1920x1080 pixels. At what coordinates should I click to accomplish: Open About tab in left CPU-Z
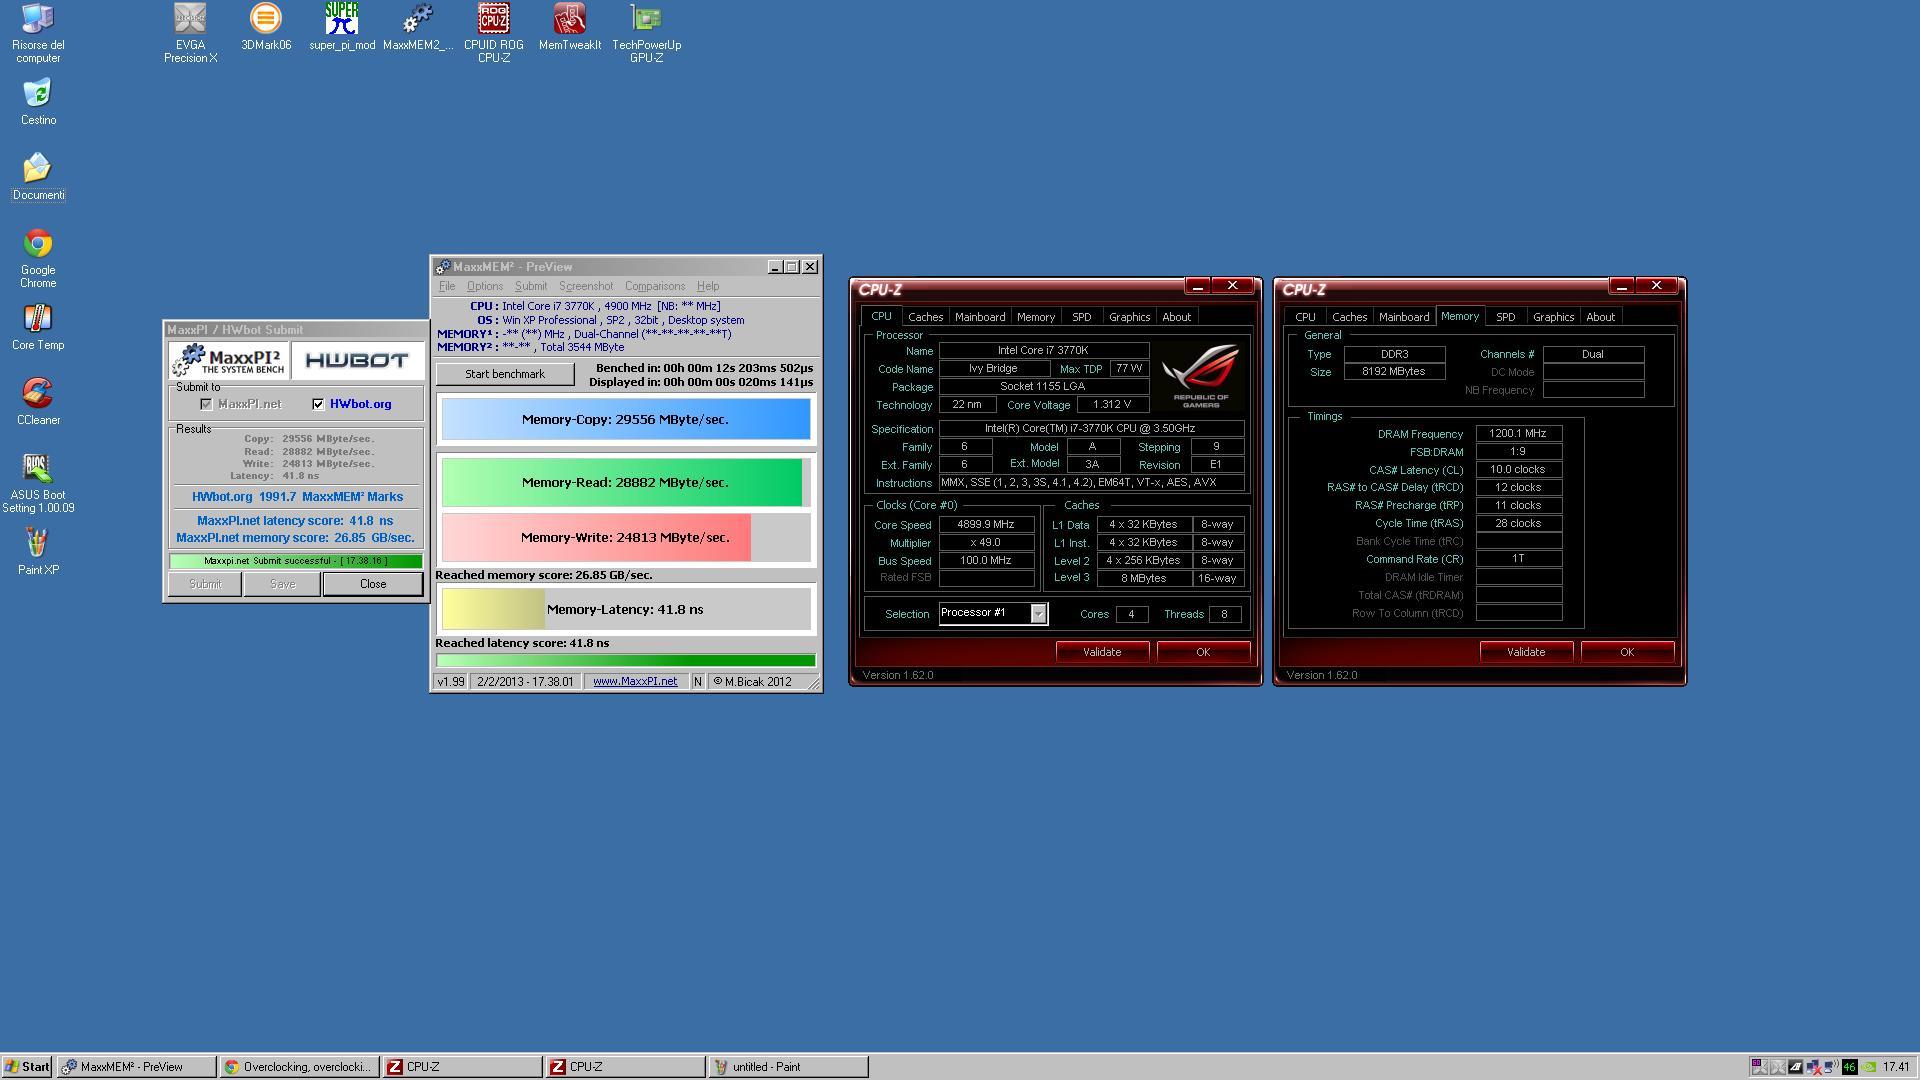[1176, 317]
